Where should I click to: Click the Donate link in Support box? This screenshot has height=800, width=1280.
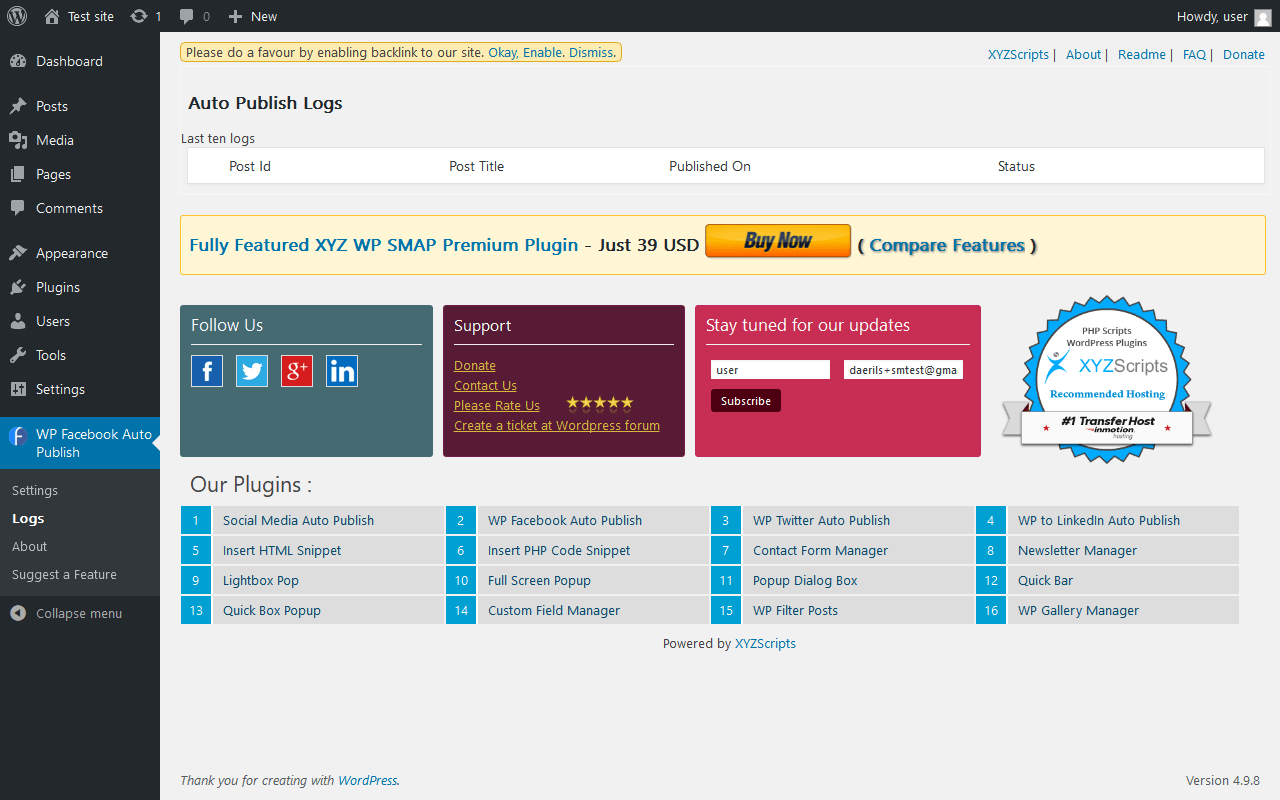tap(475, 365)
